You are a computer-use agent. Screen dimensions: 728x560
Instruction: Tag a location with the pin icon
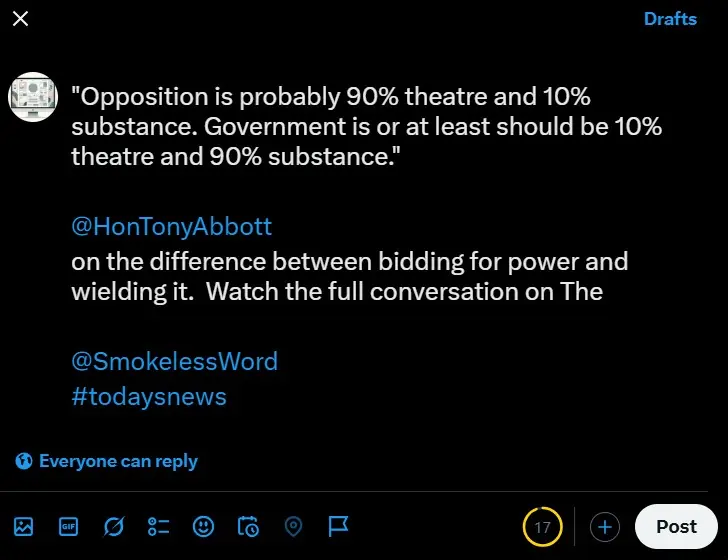pyautogui.click(x=293, y=526)
